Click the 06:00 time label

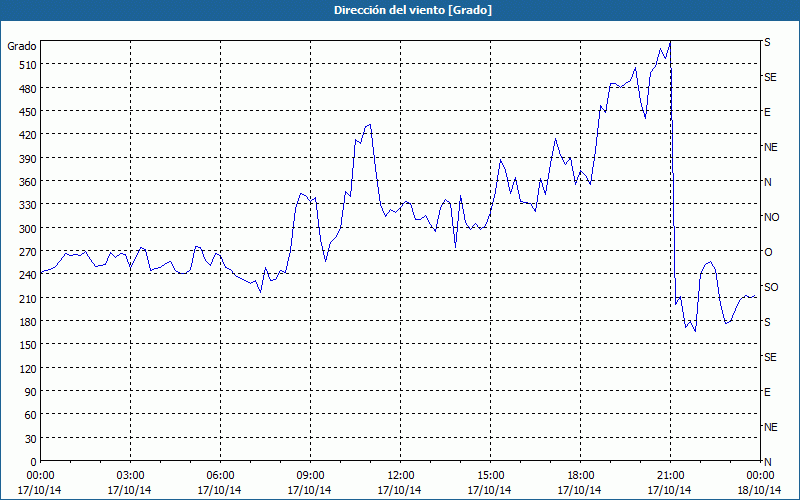pyautogui.click(x=220, y=476)
